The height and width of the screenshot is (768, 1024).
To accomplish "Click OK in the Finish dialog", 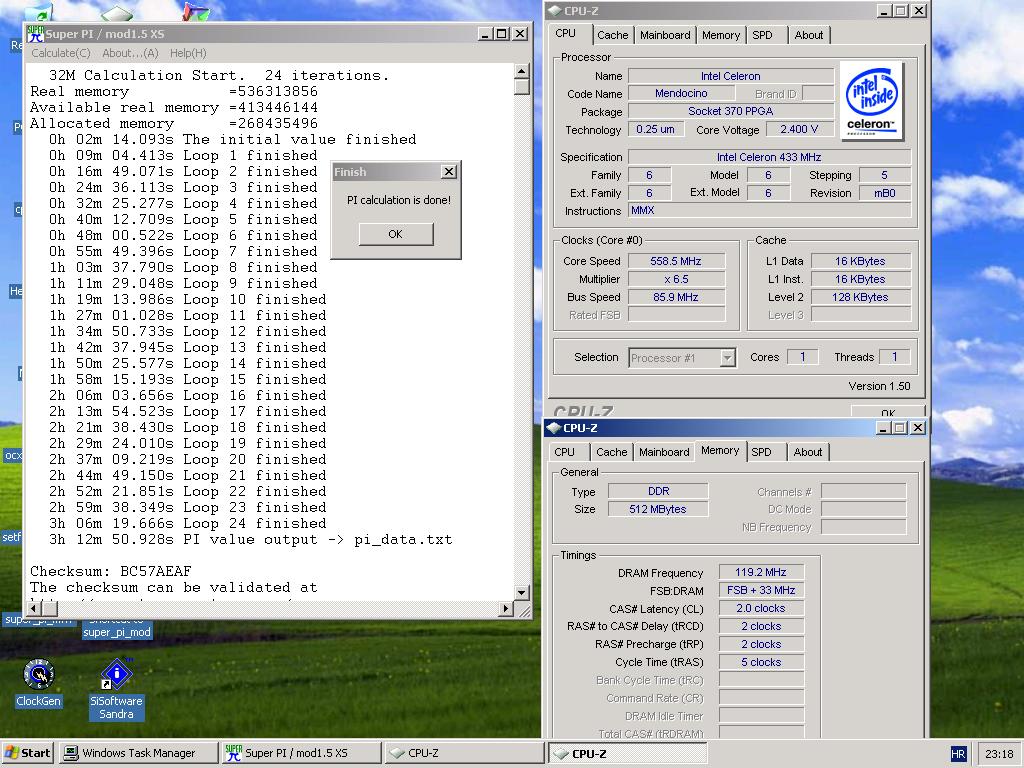I will [x=396, y=234].
